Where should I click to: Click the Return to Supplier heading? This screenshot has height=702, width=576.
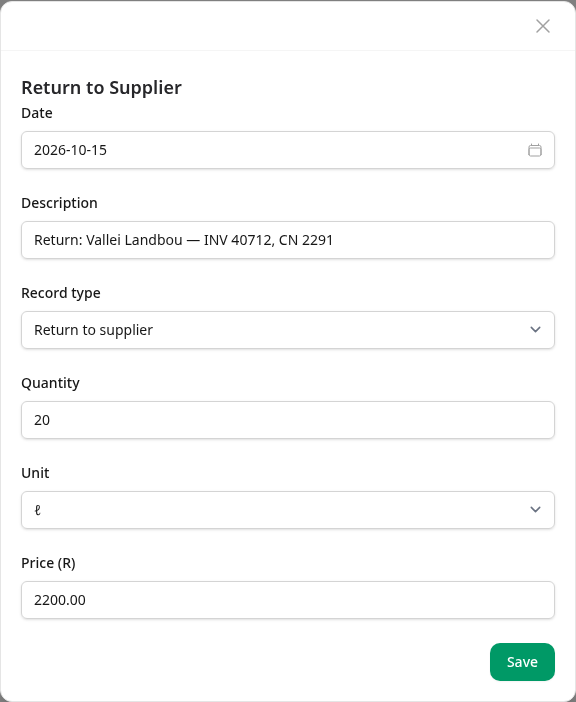pos(102,88)
